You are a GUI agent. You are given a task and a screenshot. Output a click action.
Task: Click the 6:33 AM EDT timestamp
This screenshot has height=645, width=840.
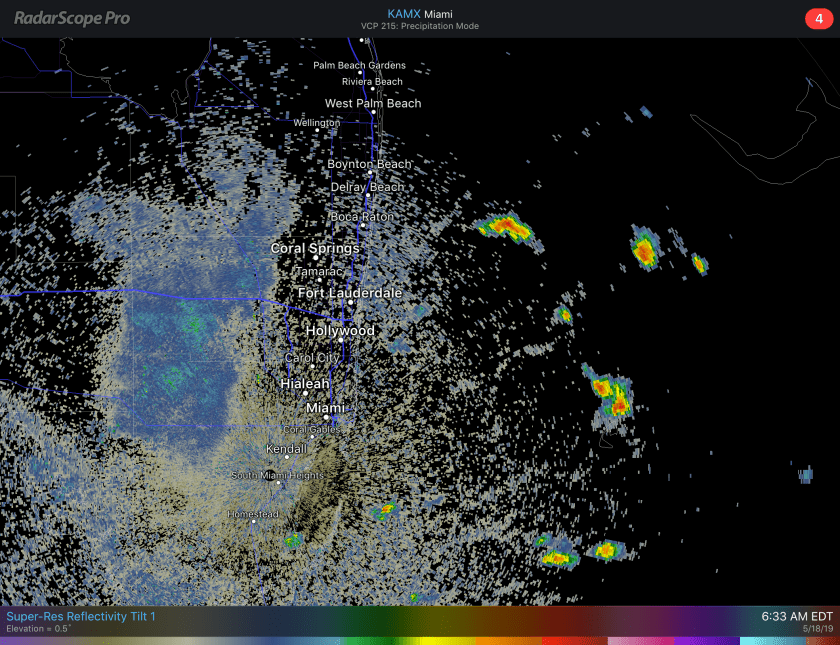pos(796,616)
